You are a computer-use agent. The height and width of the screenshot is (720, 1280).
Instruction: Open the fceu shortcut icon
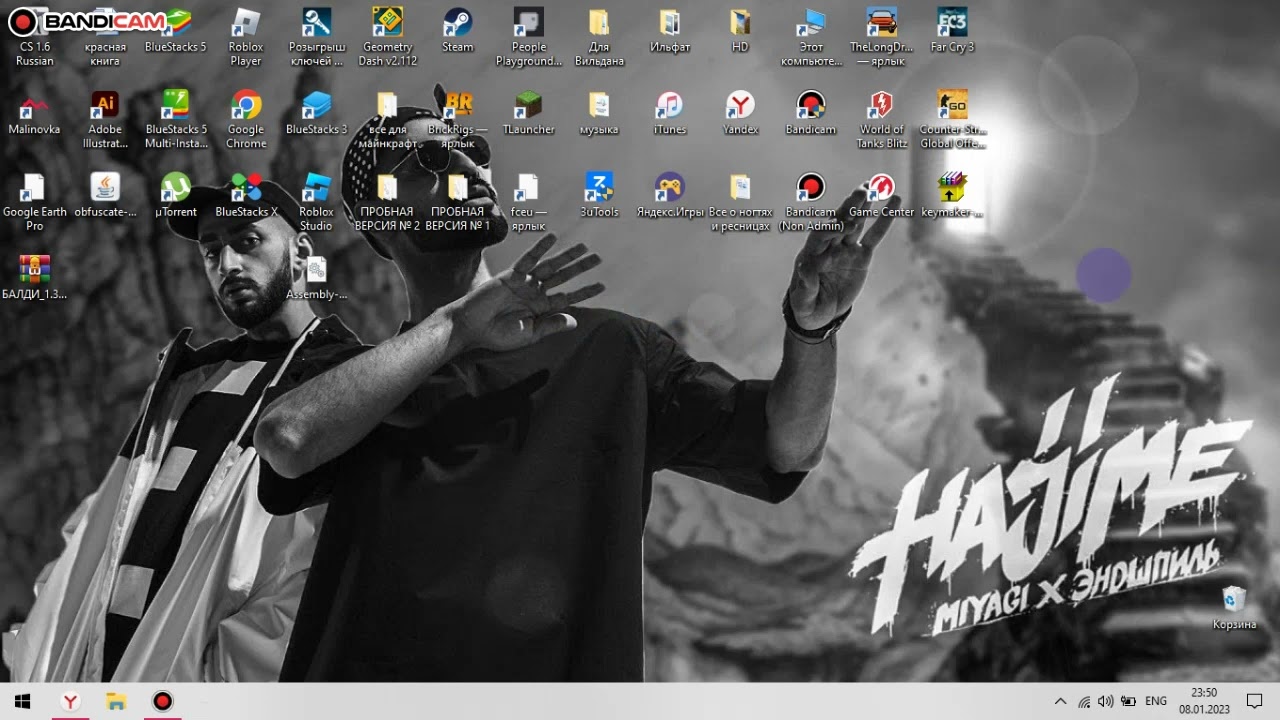529,203
